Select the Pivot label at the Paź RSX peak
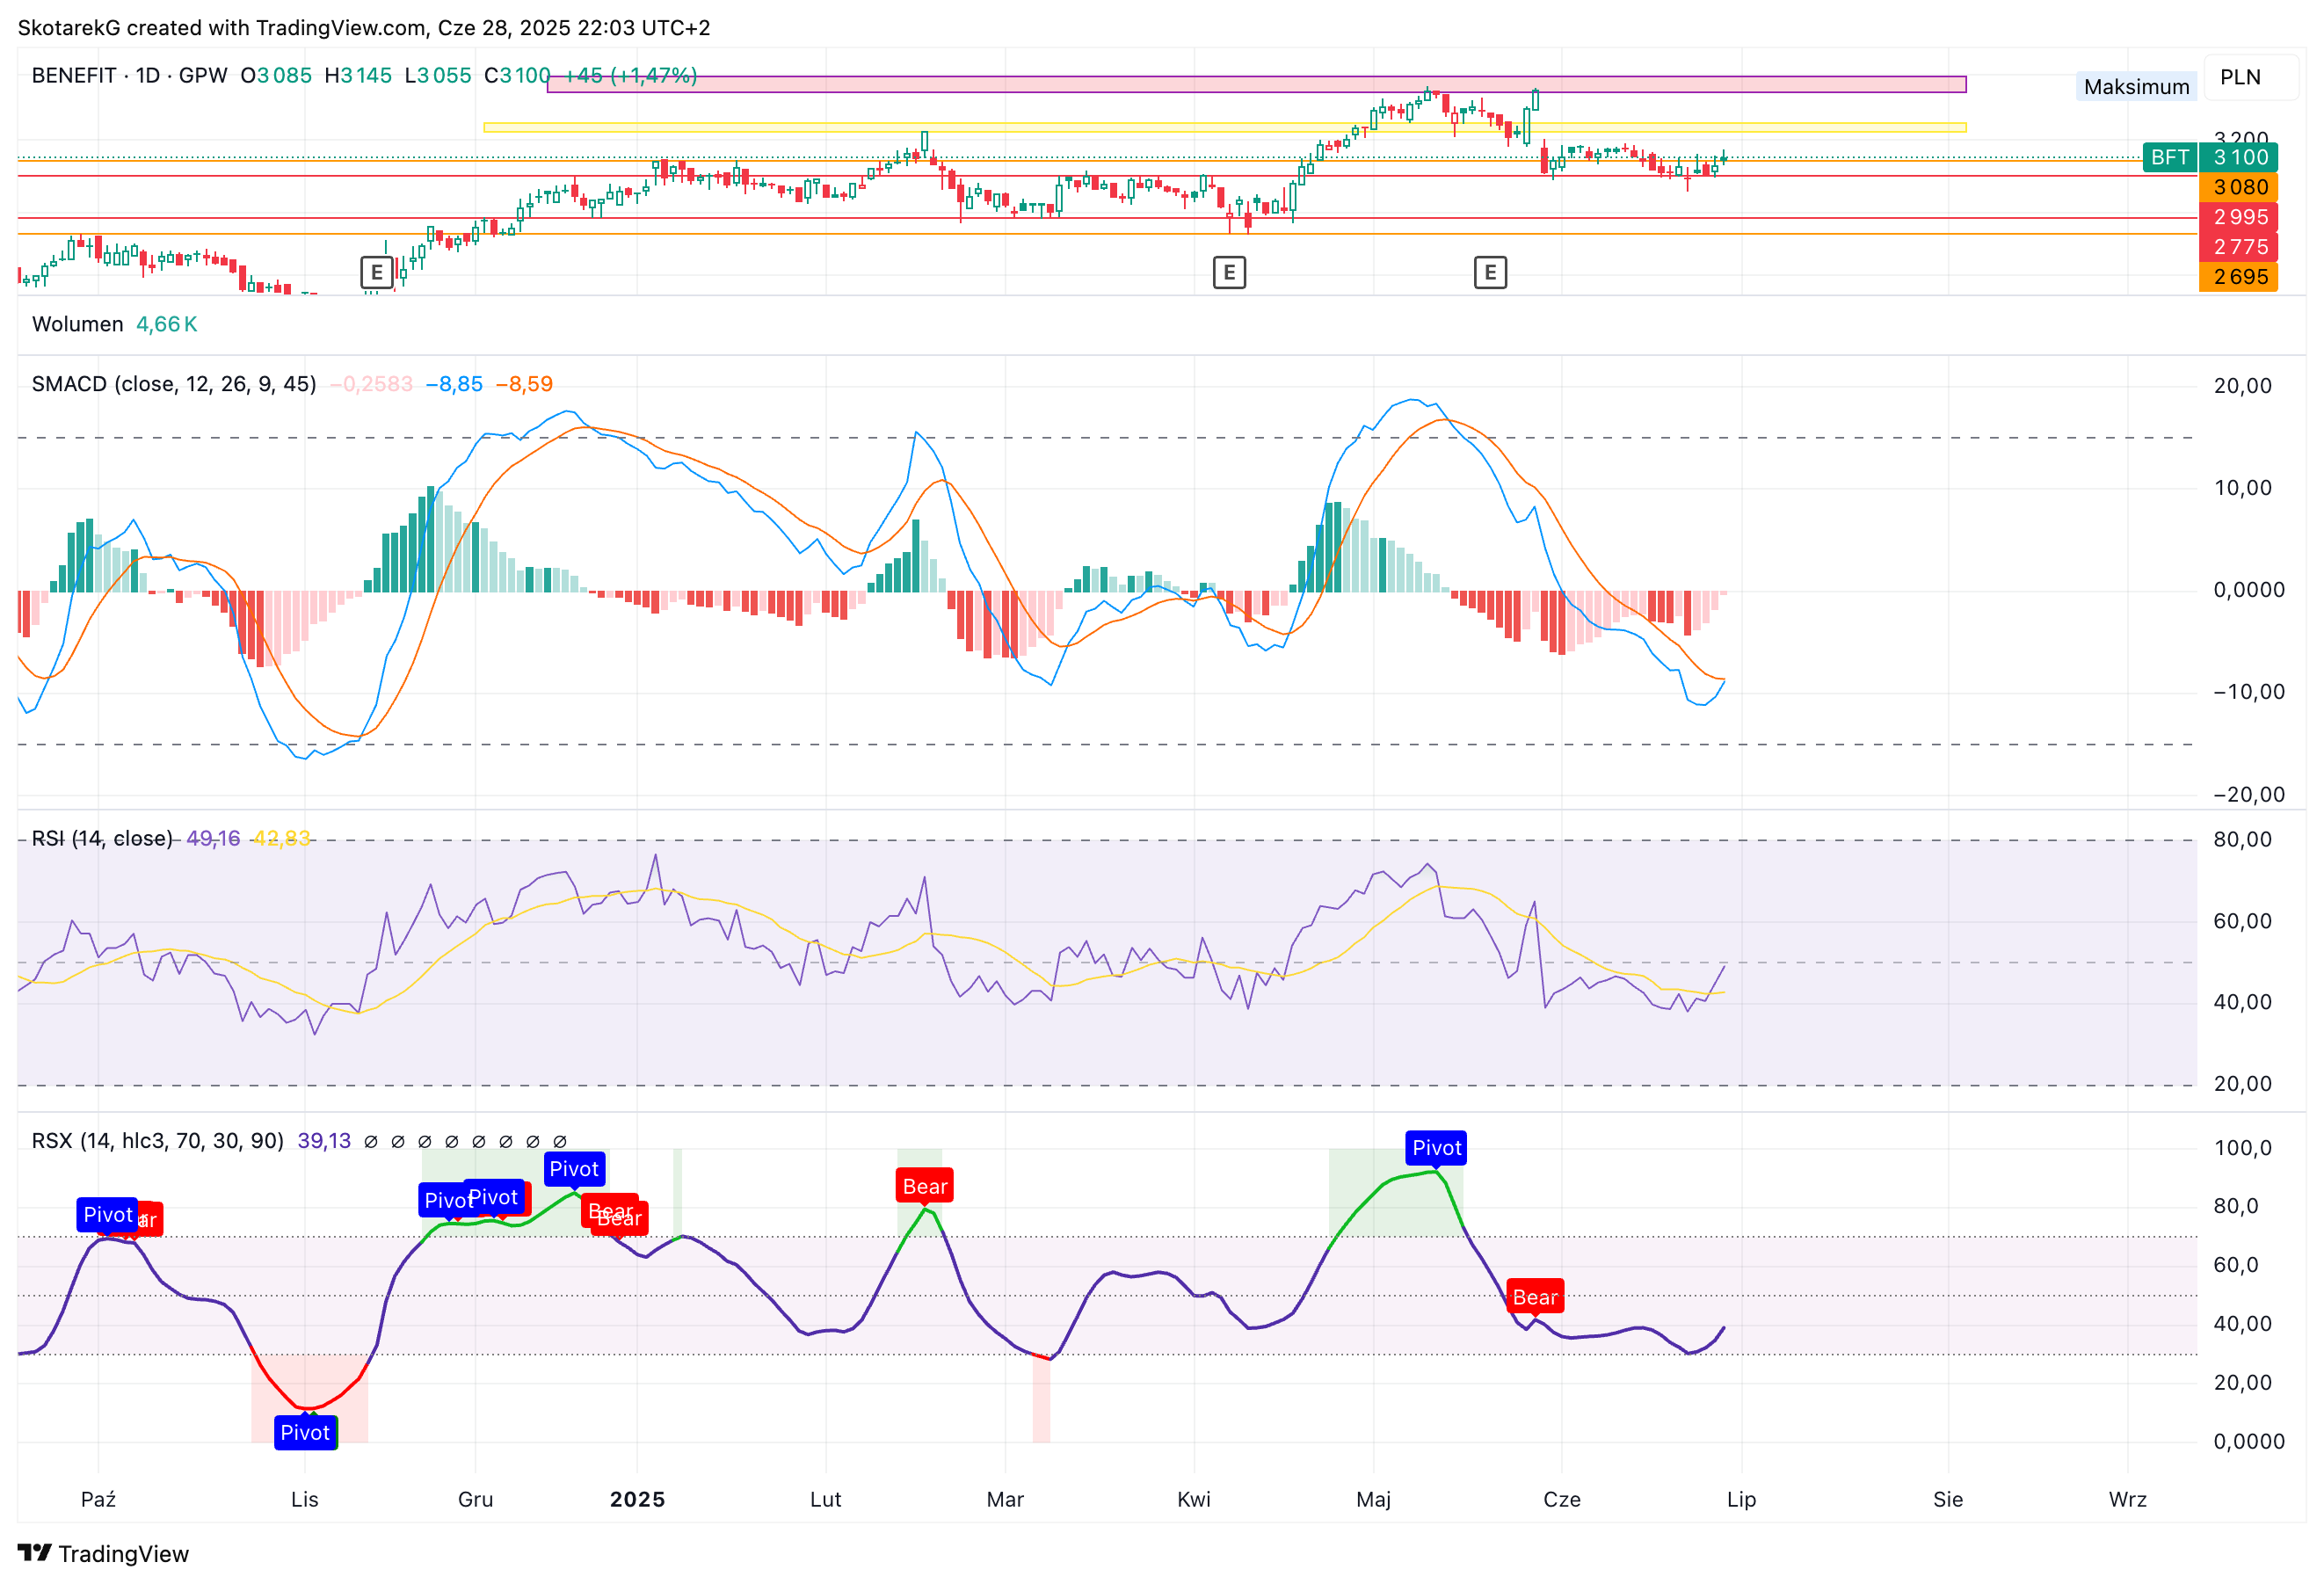This screenshot has height=1584, width=2324. point(107,1214)
